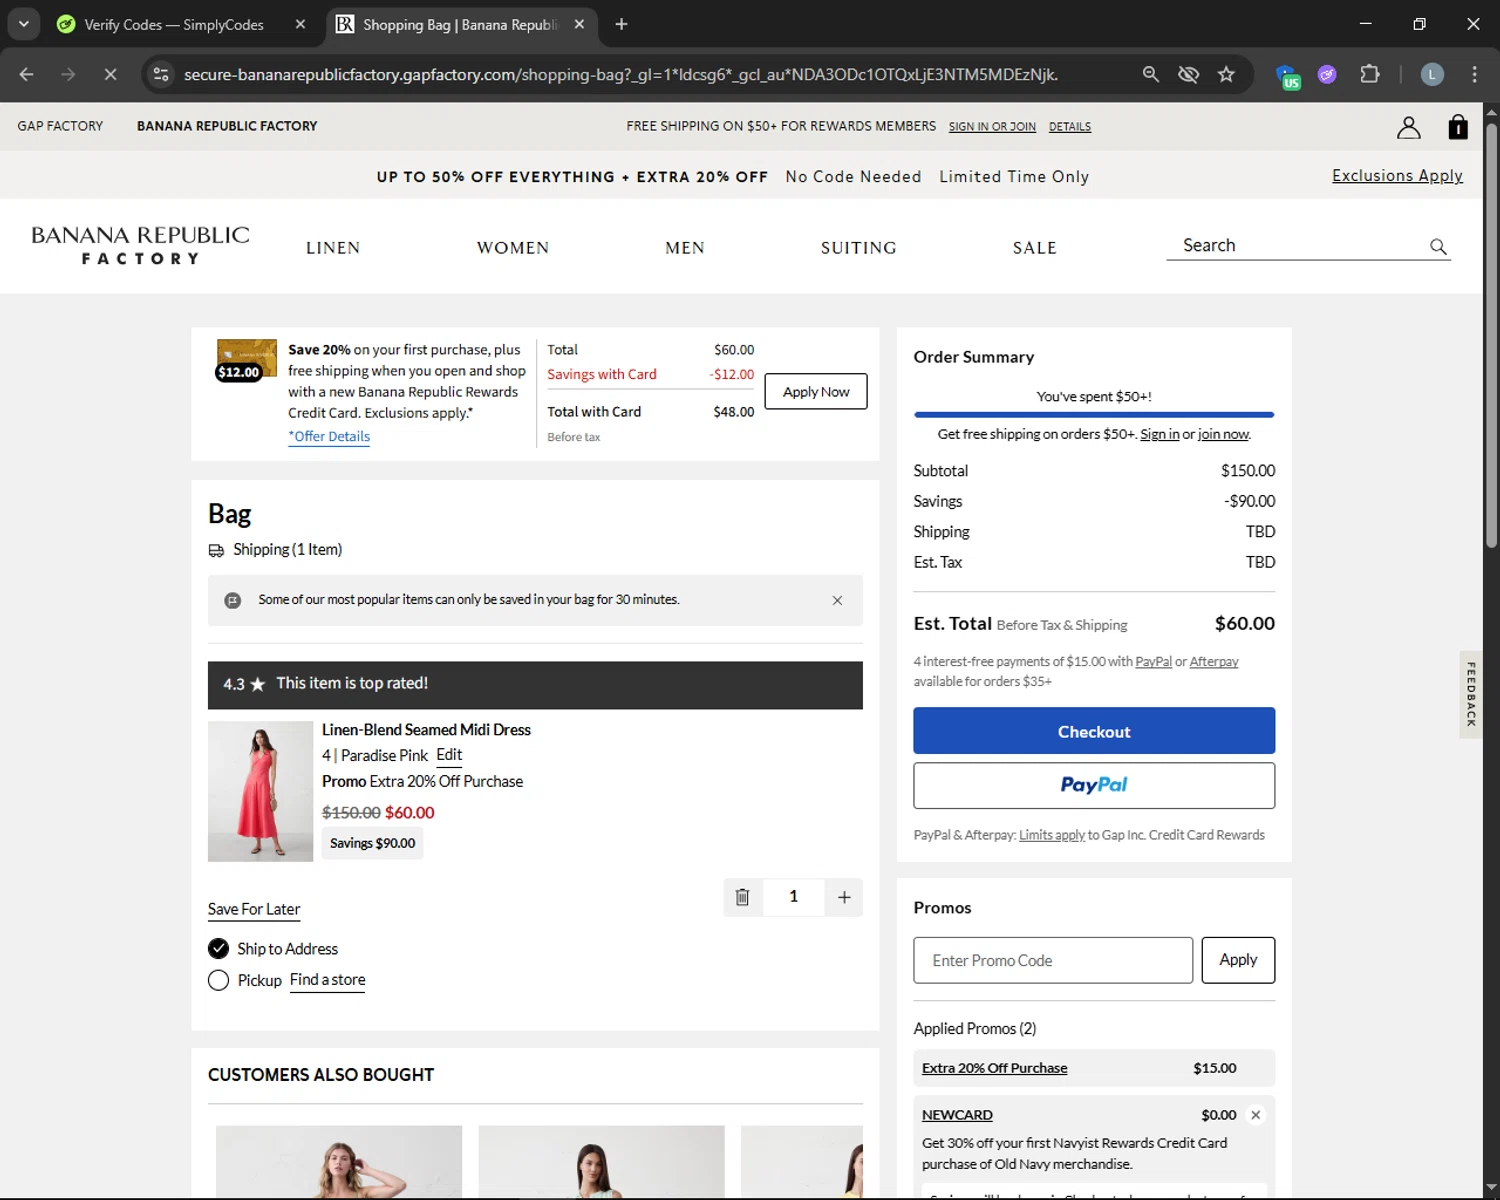Click the Banana Republic Factory logo
This screenshot has height=1200, width=1500.
[140, 245]
